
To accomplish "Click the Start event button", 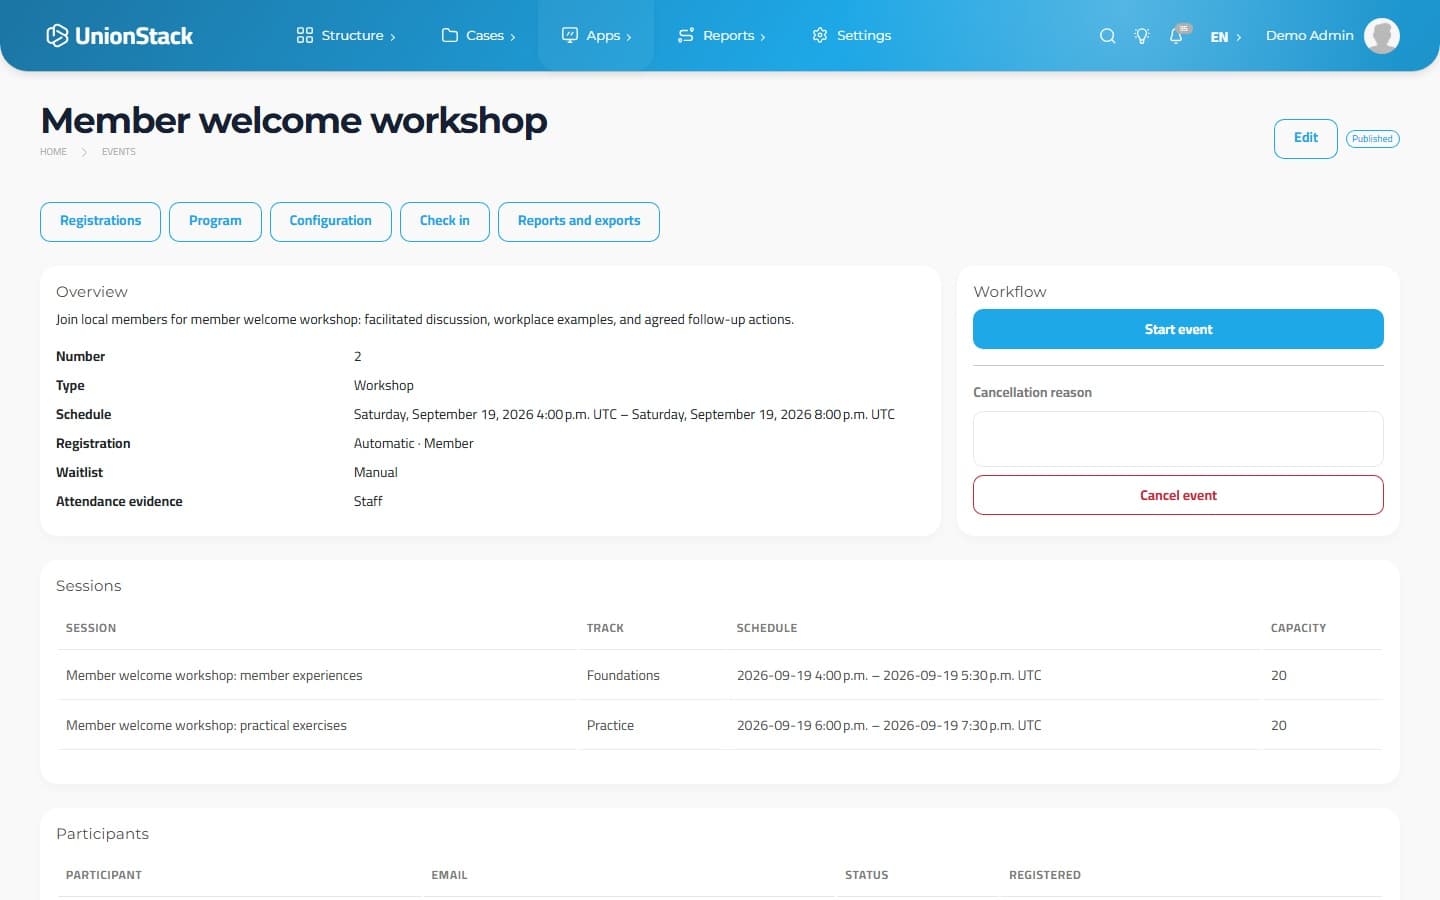I will point(1178,329).
